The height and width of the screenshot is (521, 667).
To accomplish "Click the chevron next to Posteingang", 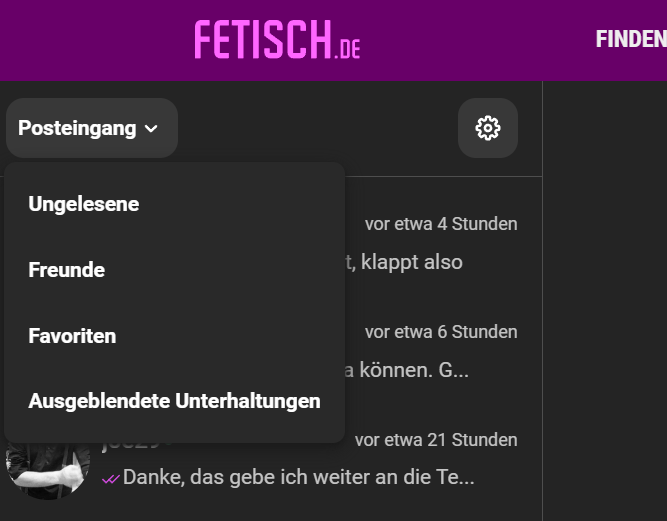I will (x=151, y=129).
